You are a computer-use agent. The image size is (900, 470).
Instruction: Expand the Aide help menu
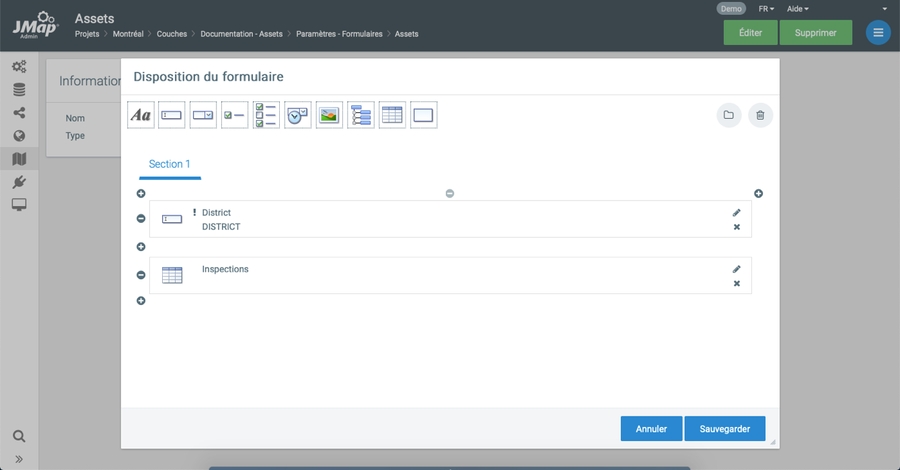(x=797, y=8)
